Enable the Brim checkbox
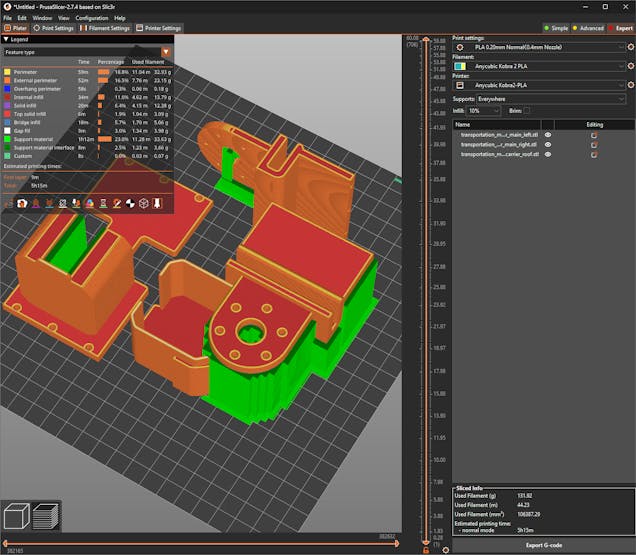636x555 pixels. [527, 110]
